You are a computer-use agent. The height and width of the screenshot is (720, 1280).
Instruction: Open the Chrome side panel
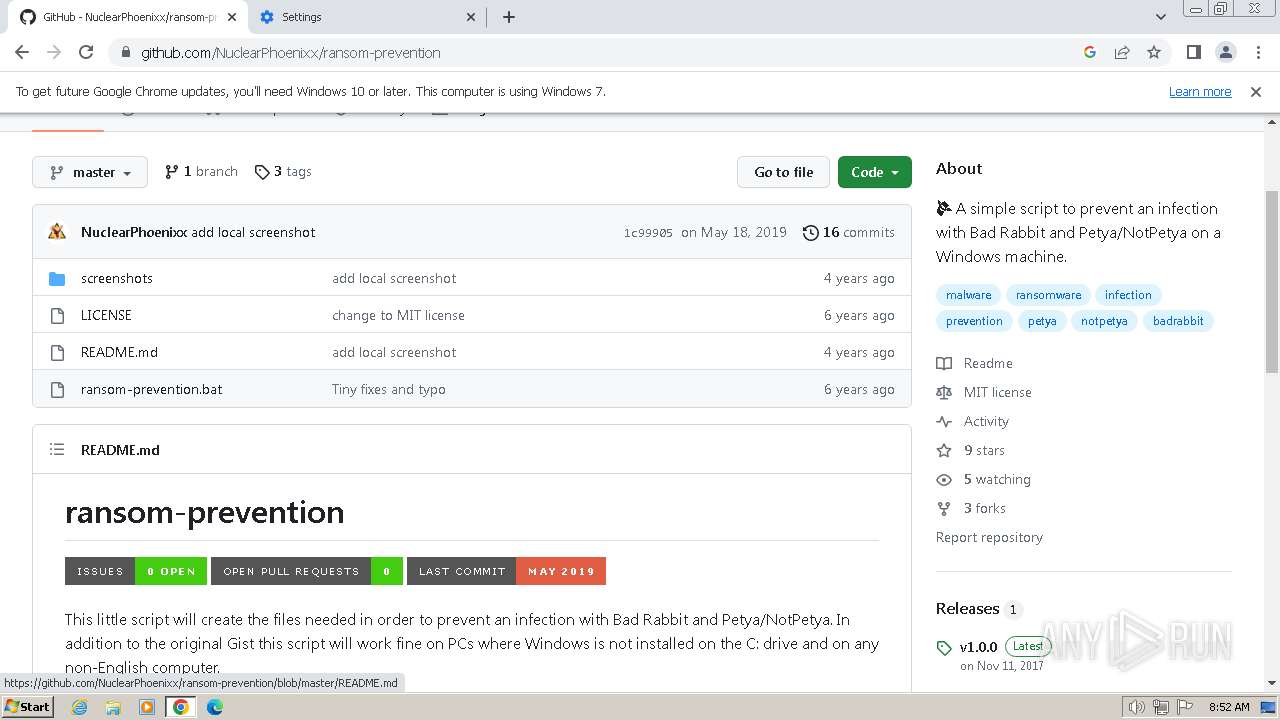1193,52
